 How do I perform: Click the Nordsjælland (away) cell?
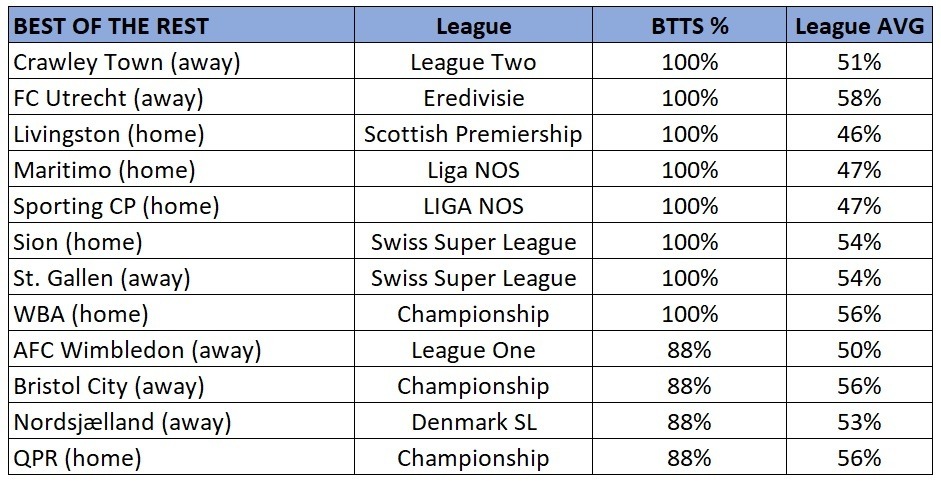point(181,421)
